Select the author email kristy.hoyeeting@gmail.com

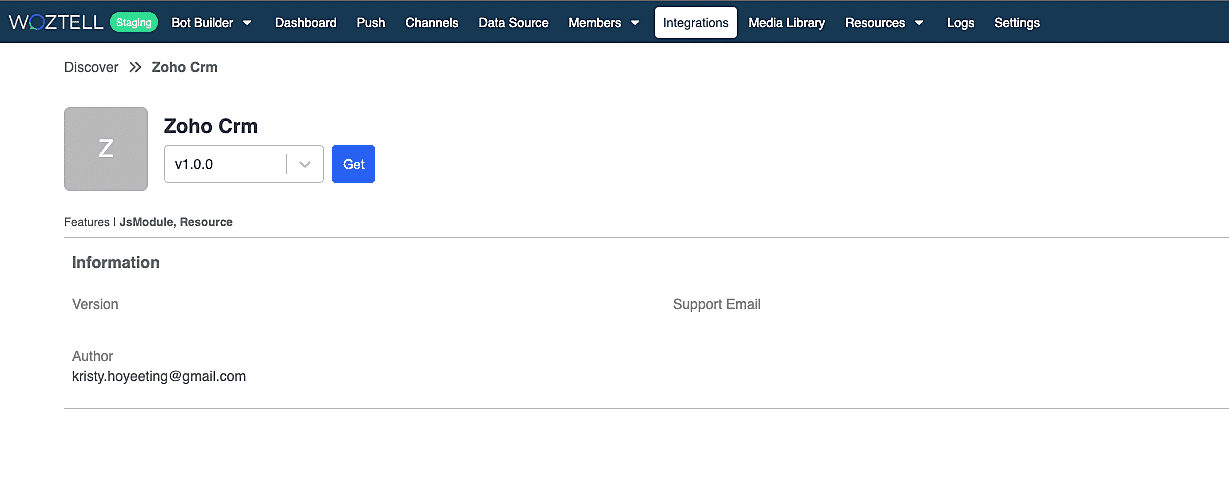[x=159, y=376]
